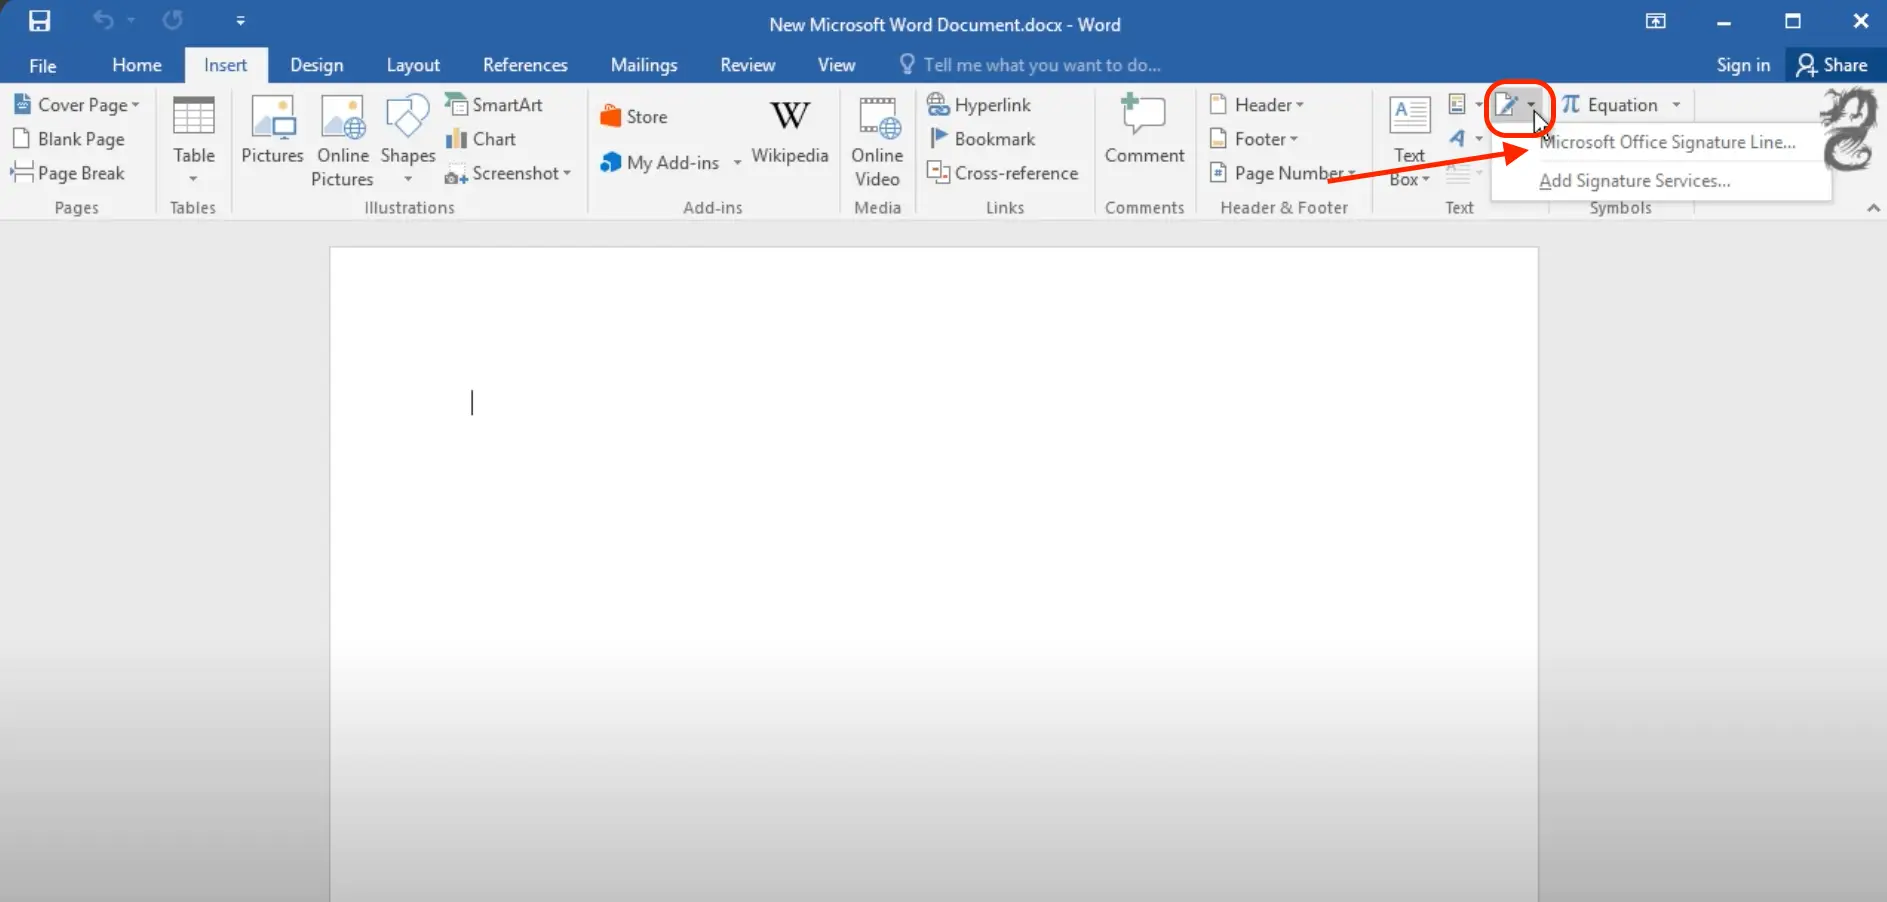The width and height of the screenshot is (1887, 902).
Task: Click the Signature Line pen icon
Action: (x=1507, y=105)
